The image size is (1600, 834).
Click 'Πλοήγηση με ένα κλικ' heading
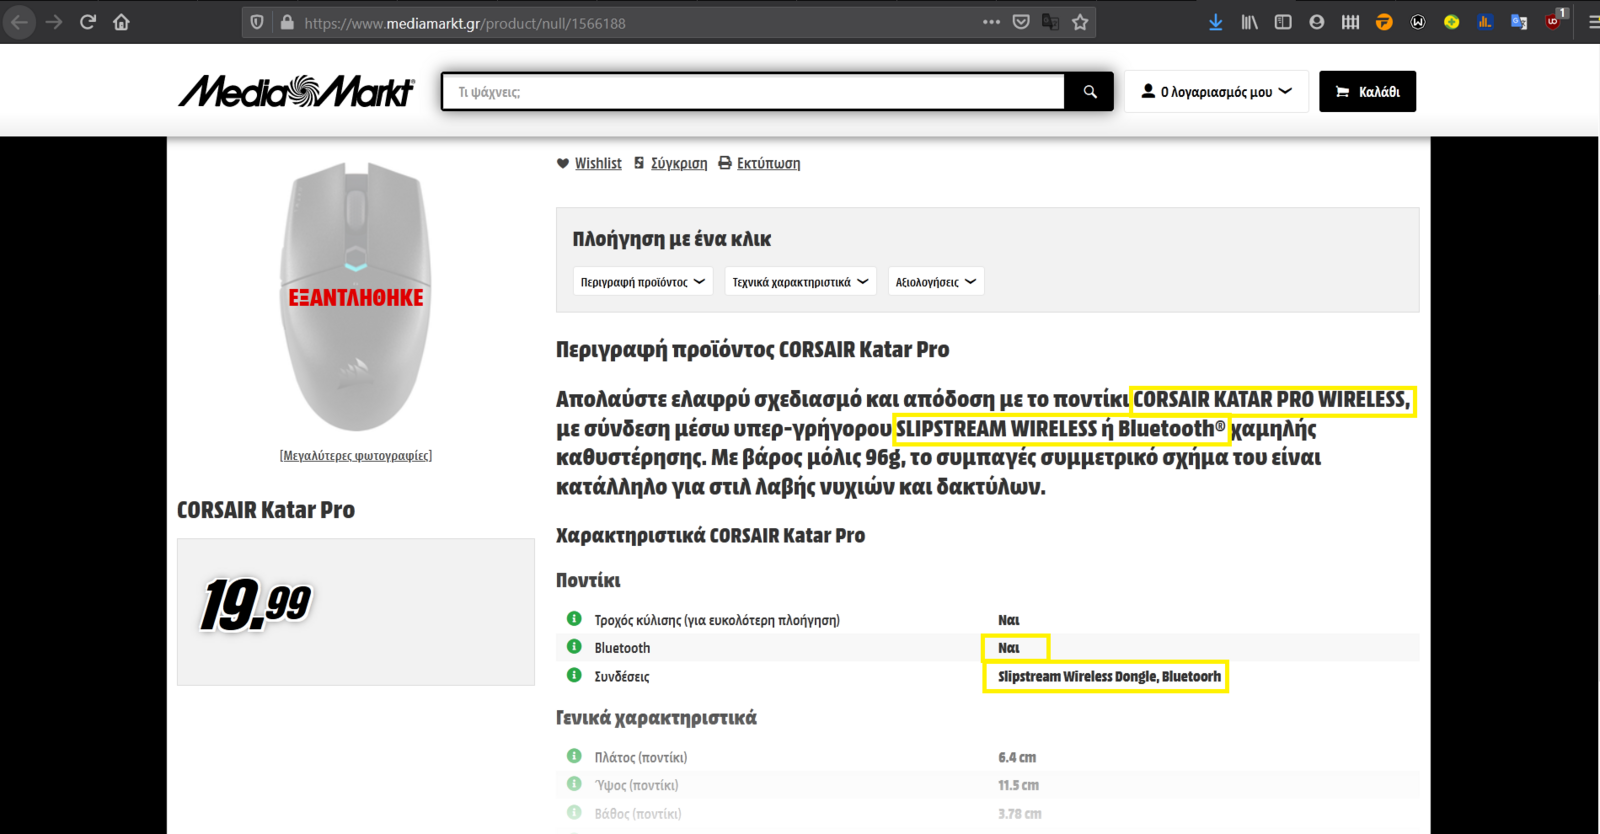[672, 239]
